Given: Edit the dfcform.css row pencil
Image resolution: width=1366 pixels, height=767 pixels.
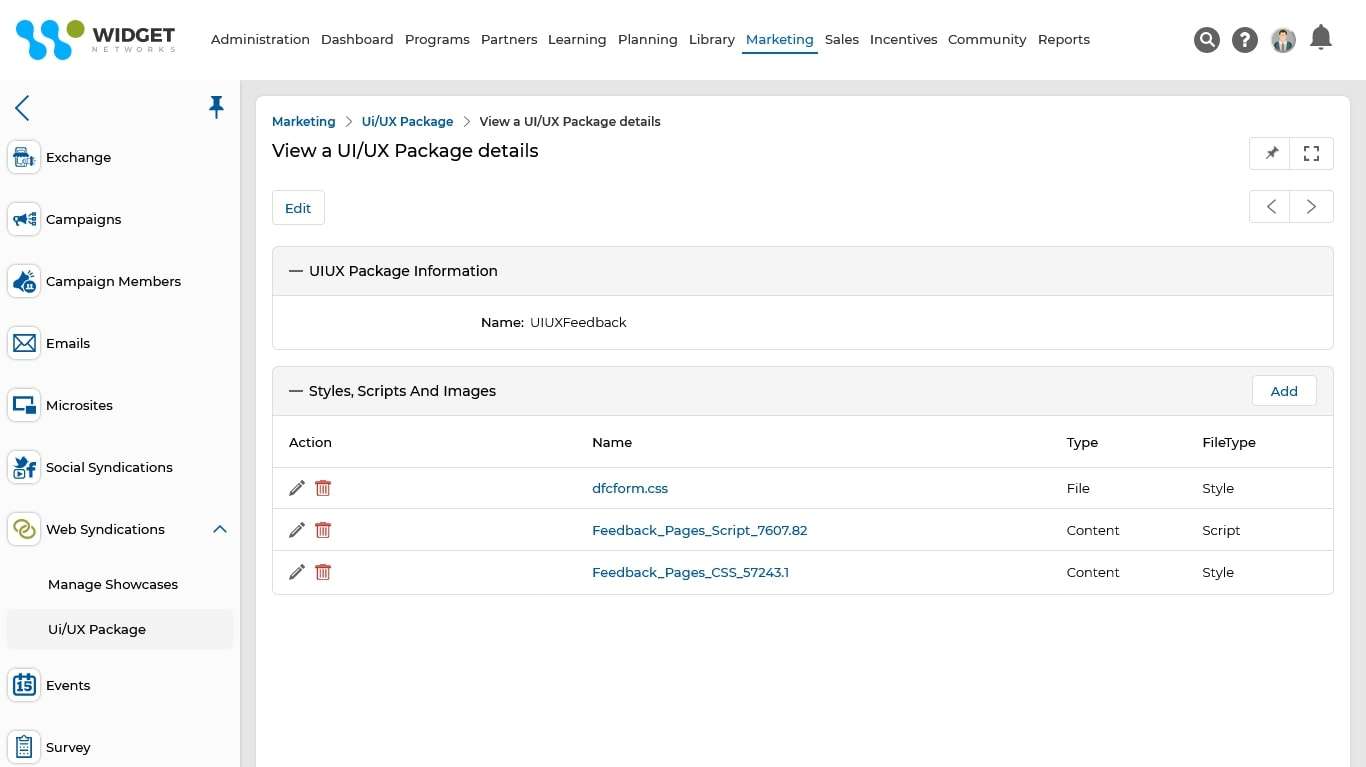Looking at the screenshot, I should (x=297, y=488).
